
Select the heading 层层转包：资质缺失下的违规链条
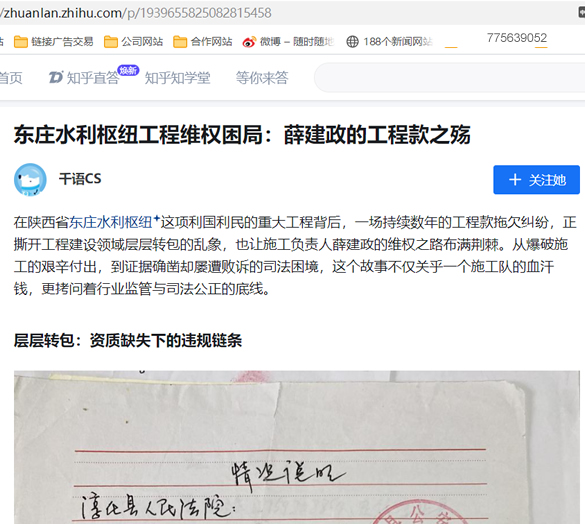128,340
